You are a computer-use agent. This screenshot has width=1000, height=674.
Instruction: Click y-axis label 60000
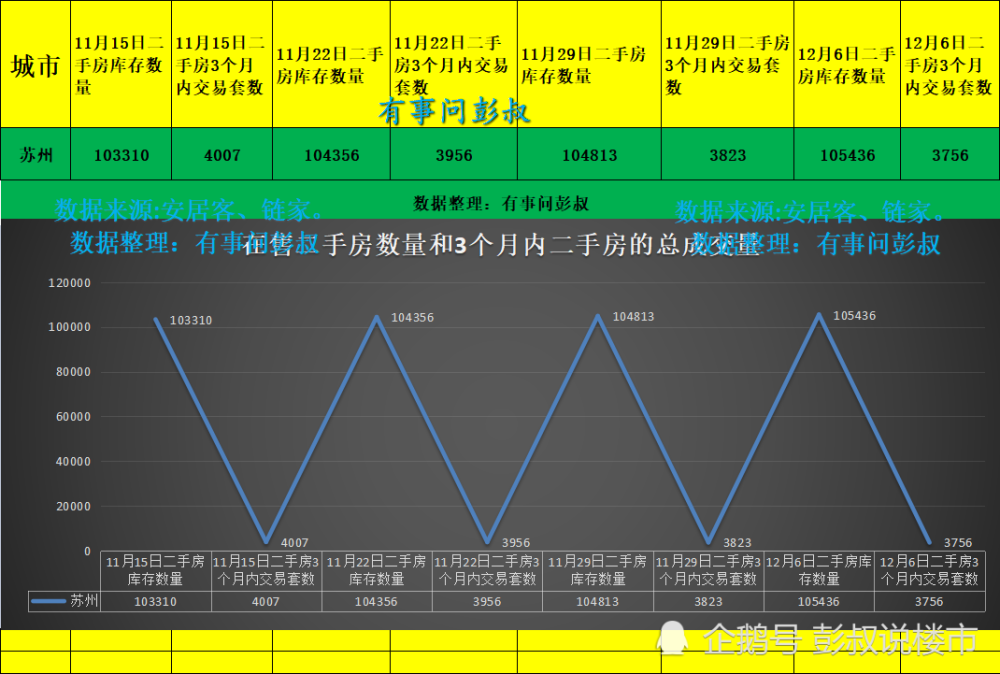[73, 416]
